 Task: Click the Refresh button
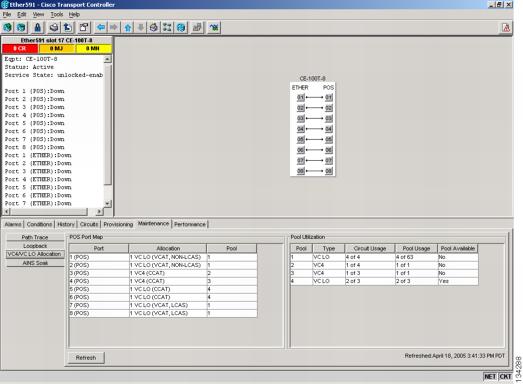point(86,358)
